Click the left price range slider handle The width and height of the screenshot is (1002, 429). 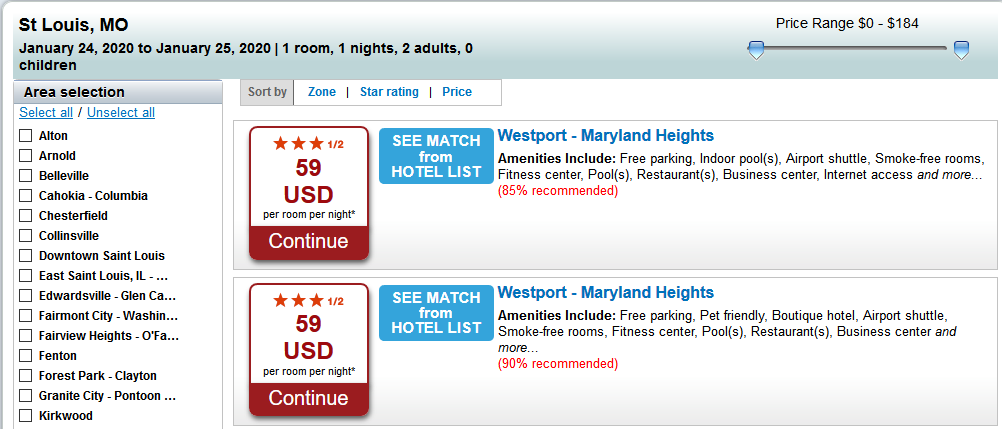[756, 50]
